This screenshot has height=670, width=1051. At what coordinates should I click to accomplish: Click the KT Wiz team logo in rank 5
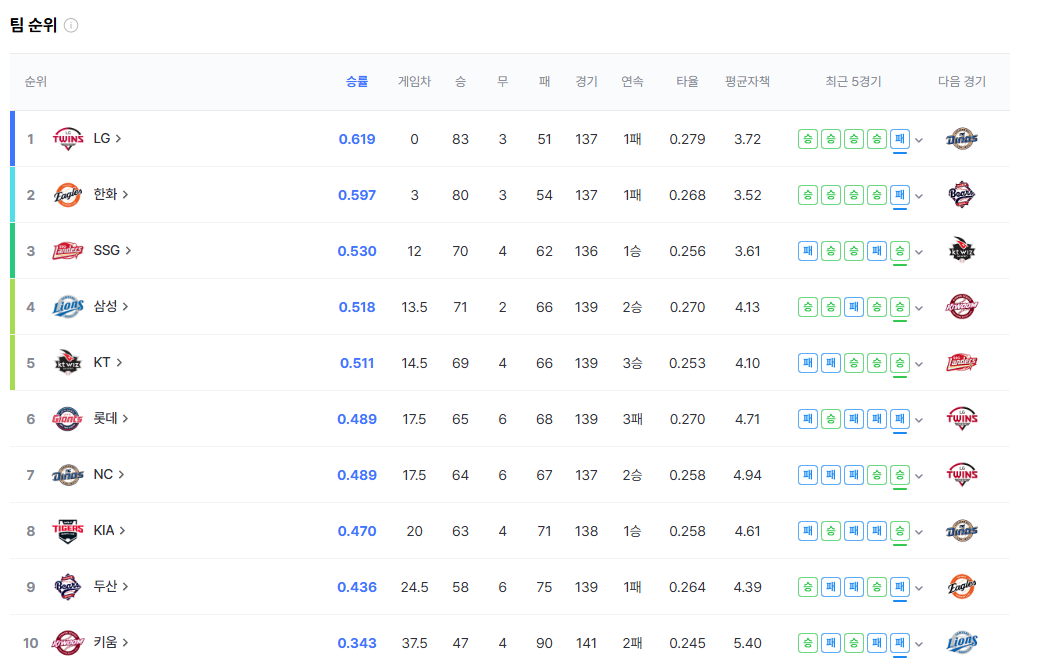coord(68,362)
